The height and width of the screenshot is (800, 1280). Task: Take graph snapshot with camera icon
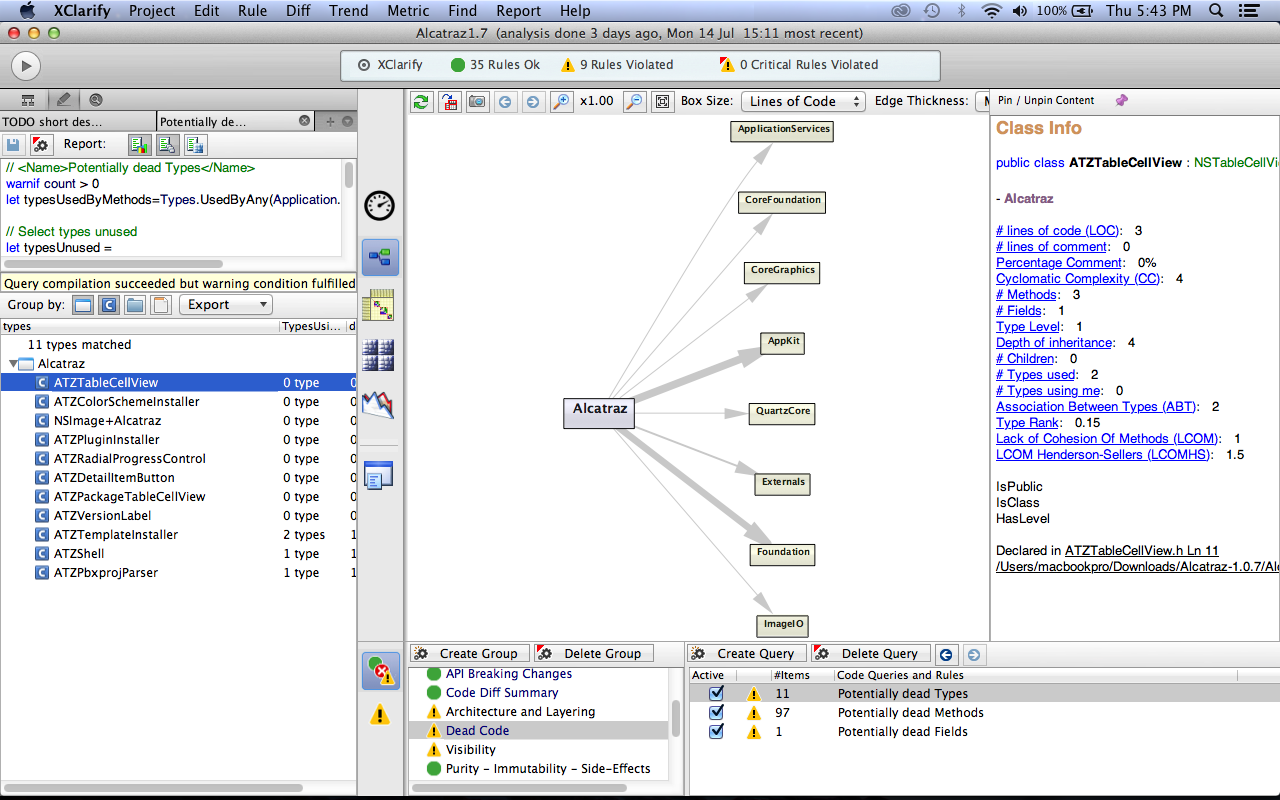coord(478,101)
